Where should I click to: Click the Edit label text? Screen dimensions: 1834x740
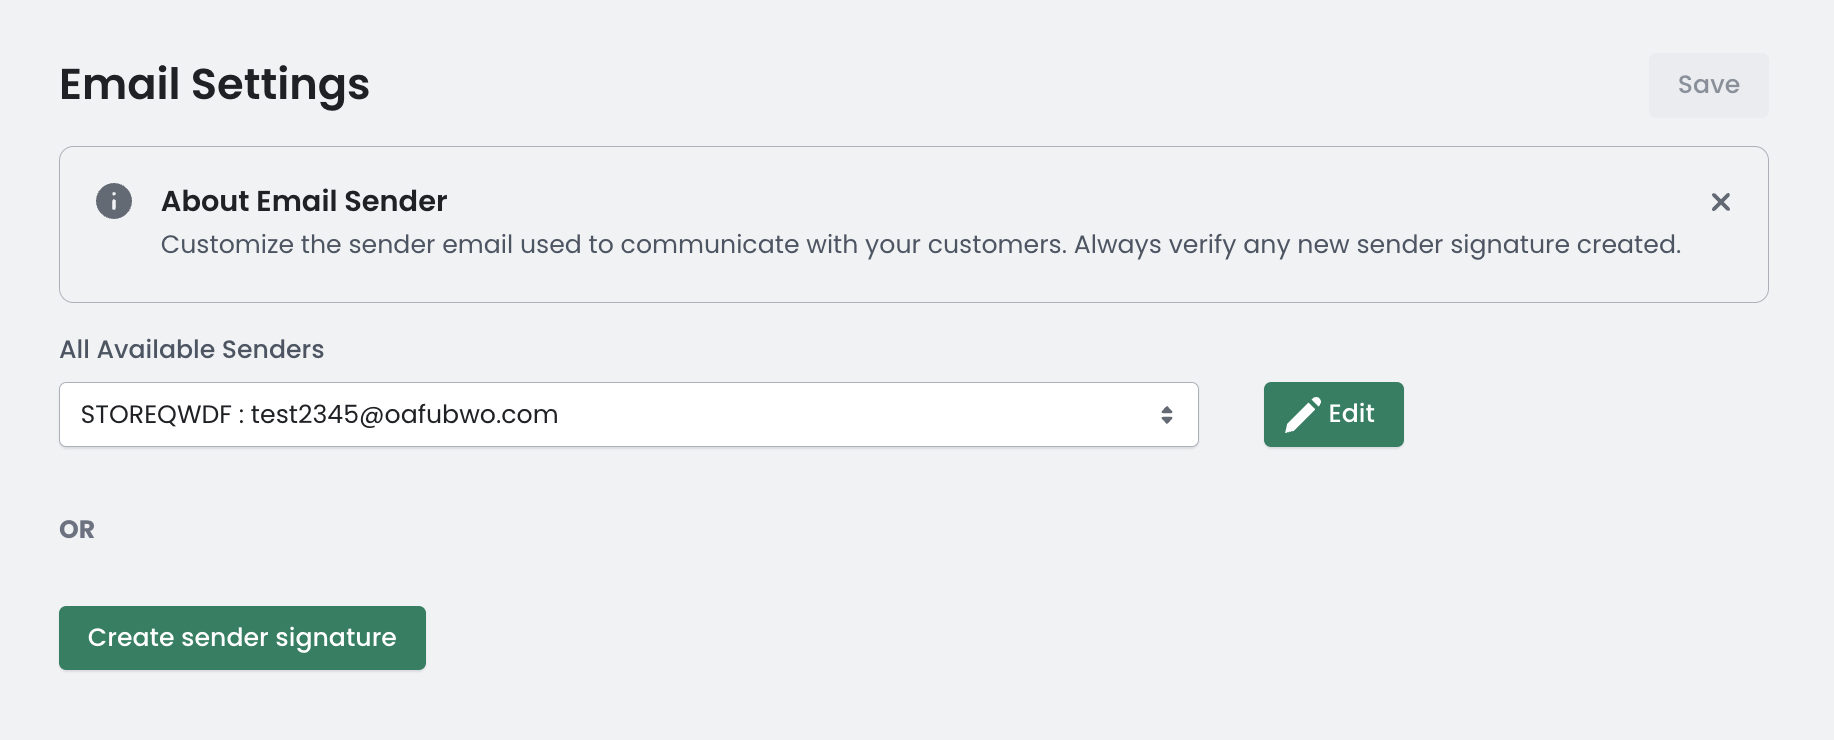pyautogui.click(x=1351, y=414)
